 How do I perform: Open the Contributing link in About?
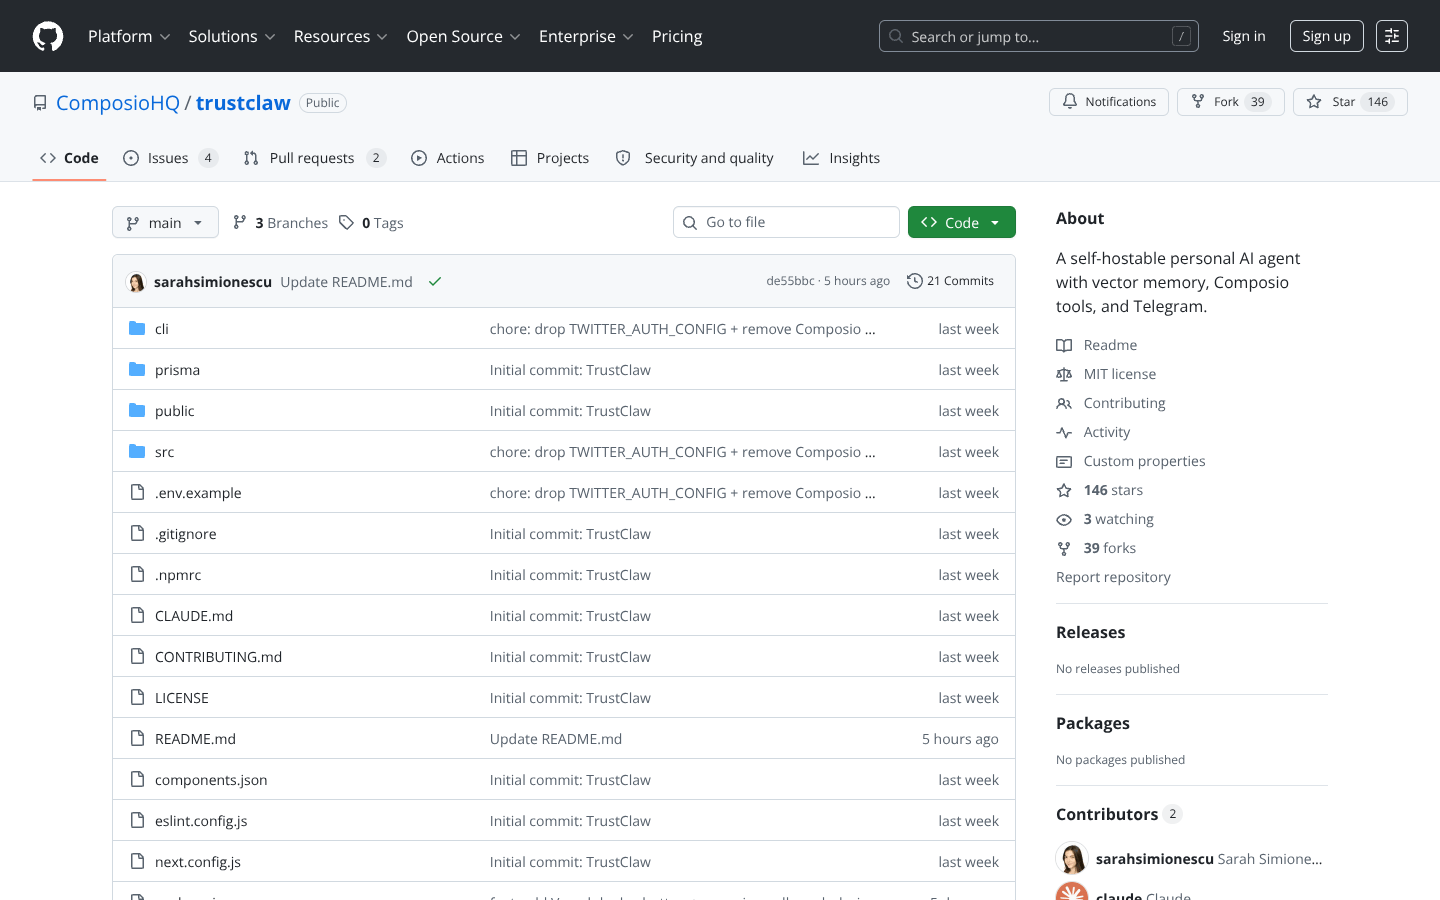tap(1124, 403)
